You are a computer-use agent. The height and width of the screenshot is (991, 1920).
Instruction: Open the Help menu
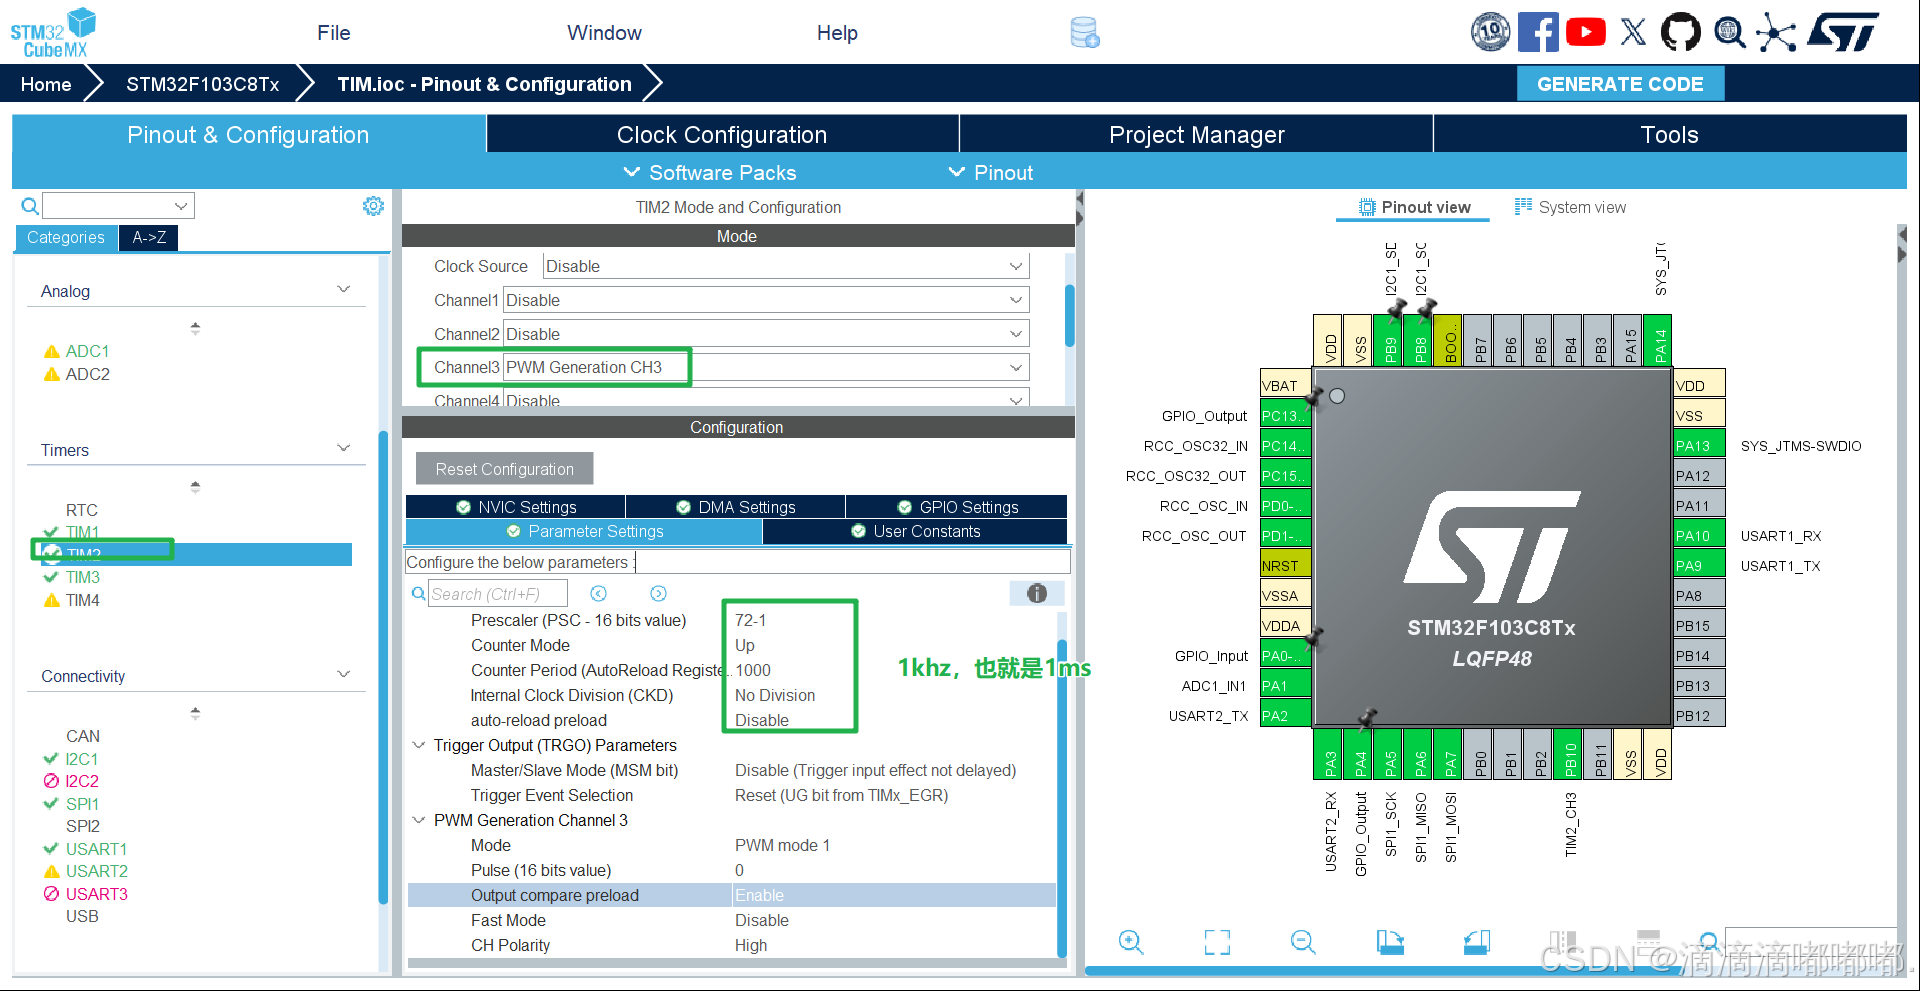click(837, 33)
